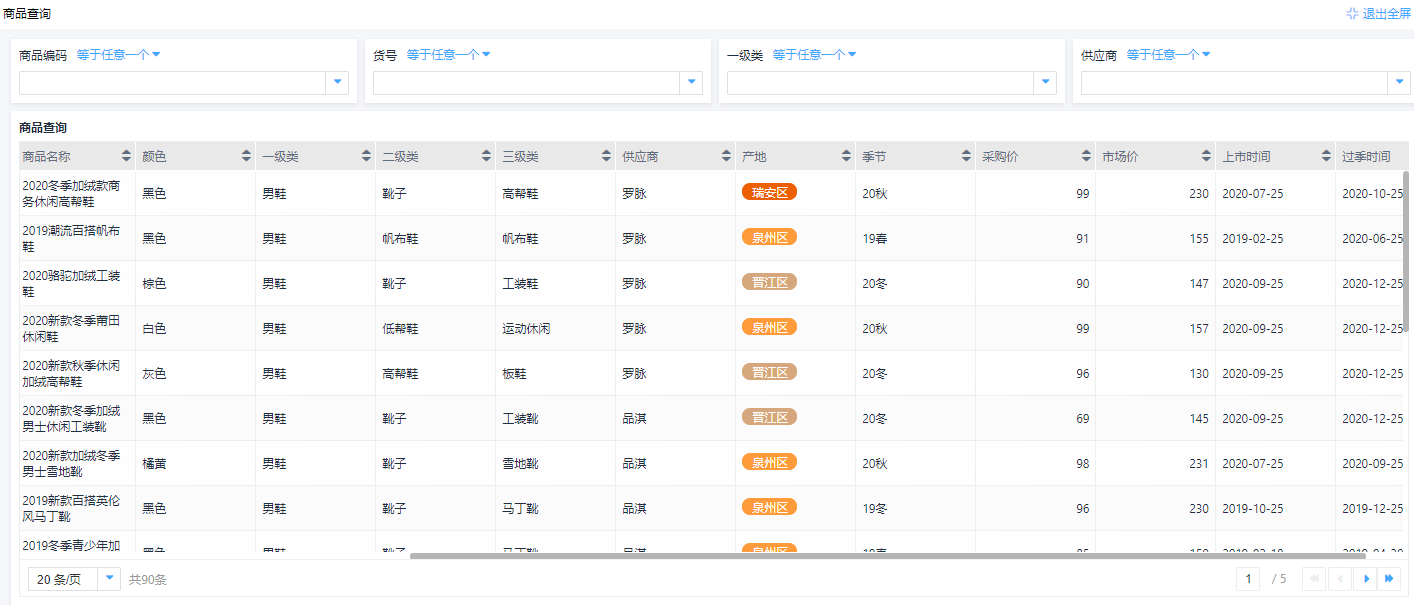This screenshot has width=1414, height=605.
Task: Click the page number input box
Action: (1248, 579)
